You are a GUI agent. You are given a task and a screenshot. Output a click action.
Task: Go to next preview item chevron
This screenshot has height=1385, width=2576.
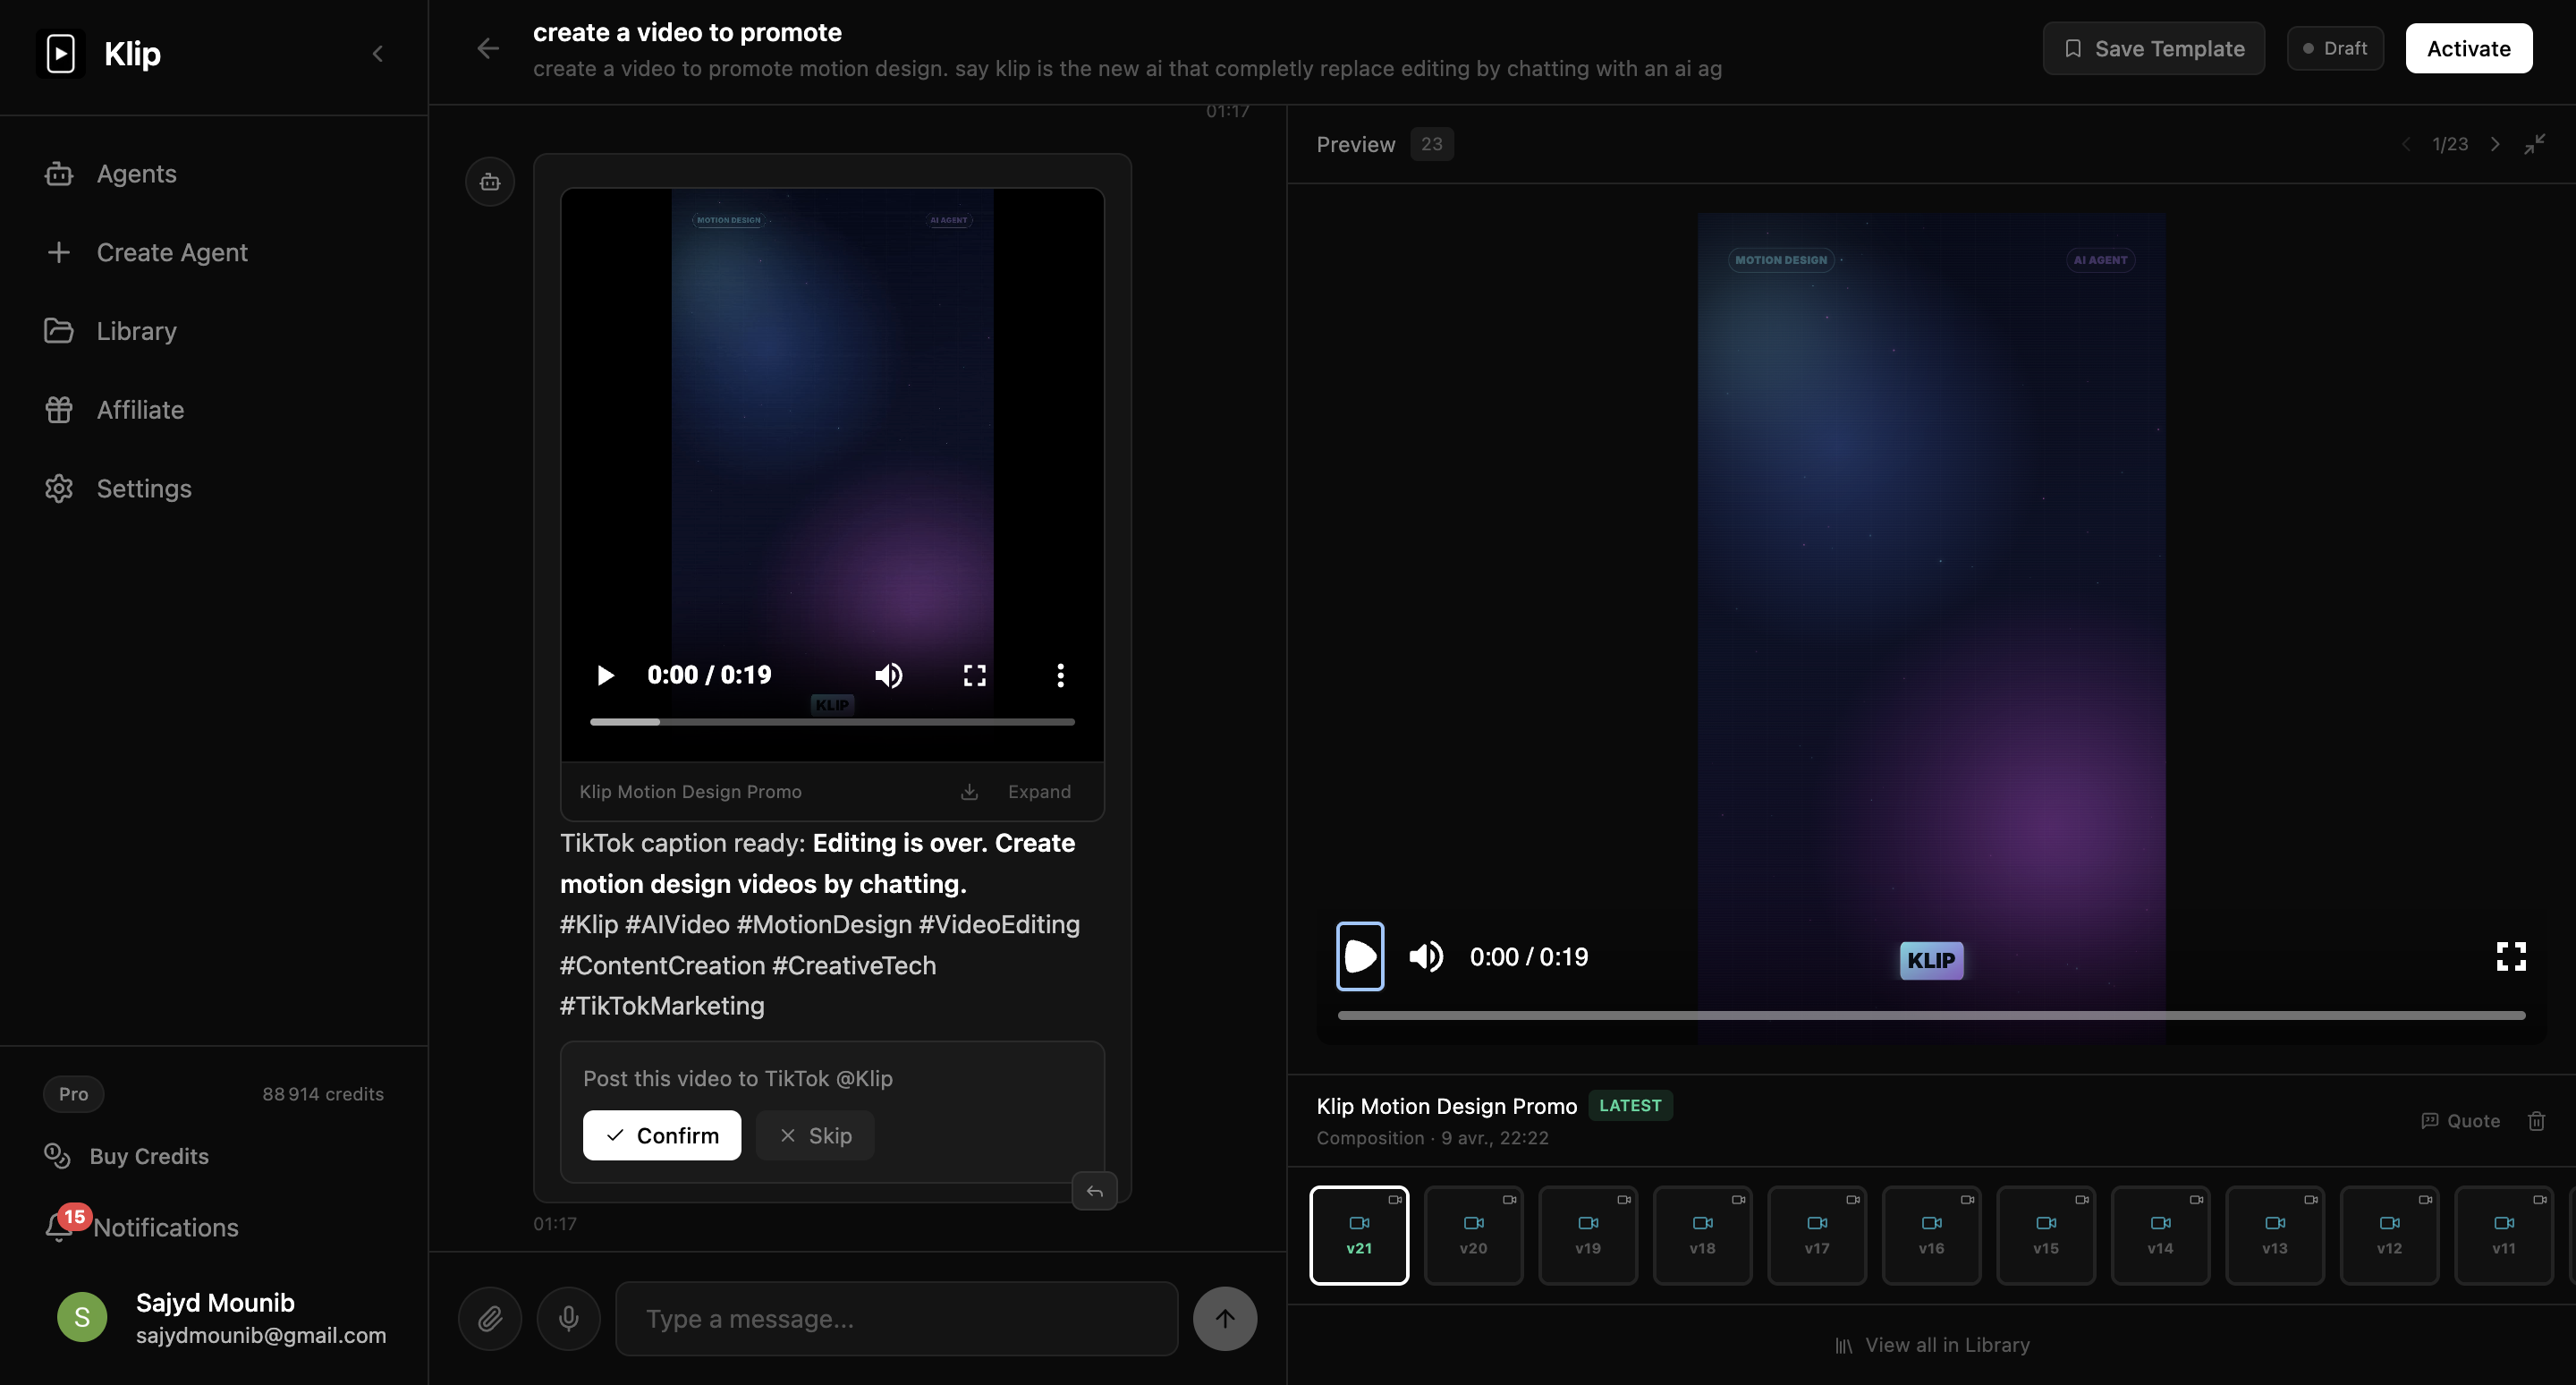tap(2495, 144)
